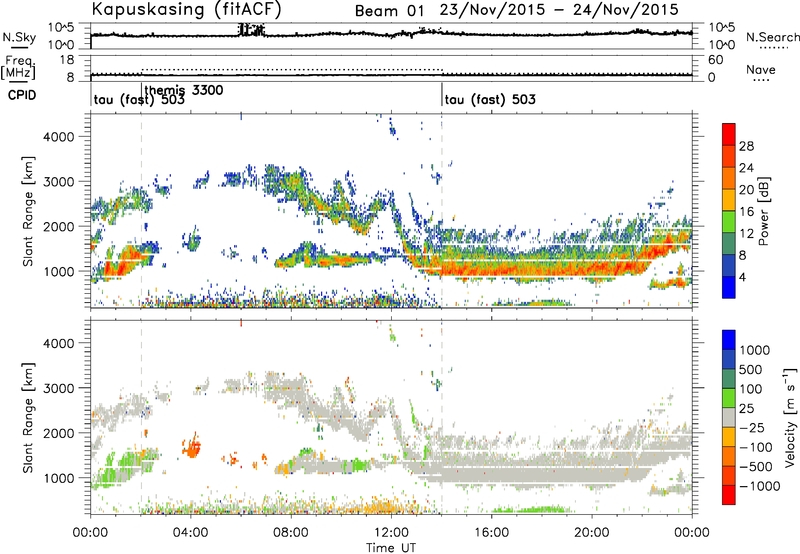Image resolution: width=800 pixels, height=554 pixels.
Task: Click the 'N.Search' legend label
Action: coord(772,37)
